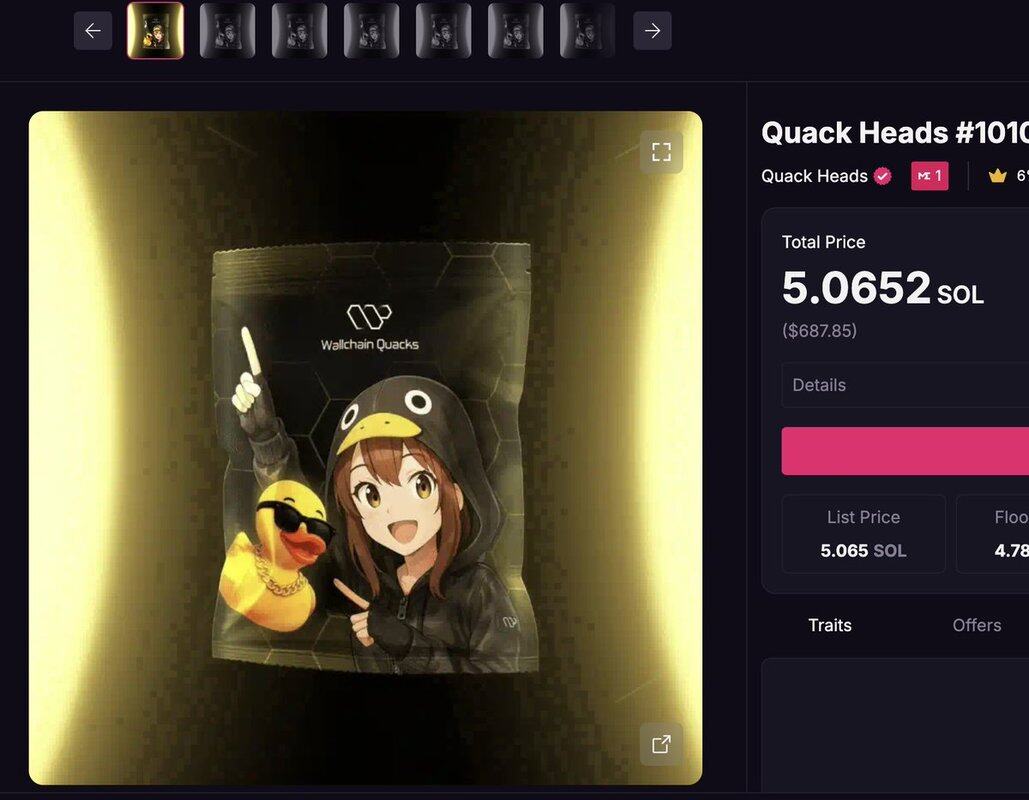Switch to the Traits tab
1029x800 pixels.
coord(830,625)
